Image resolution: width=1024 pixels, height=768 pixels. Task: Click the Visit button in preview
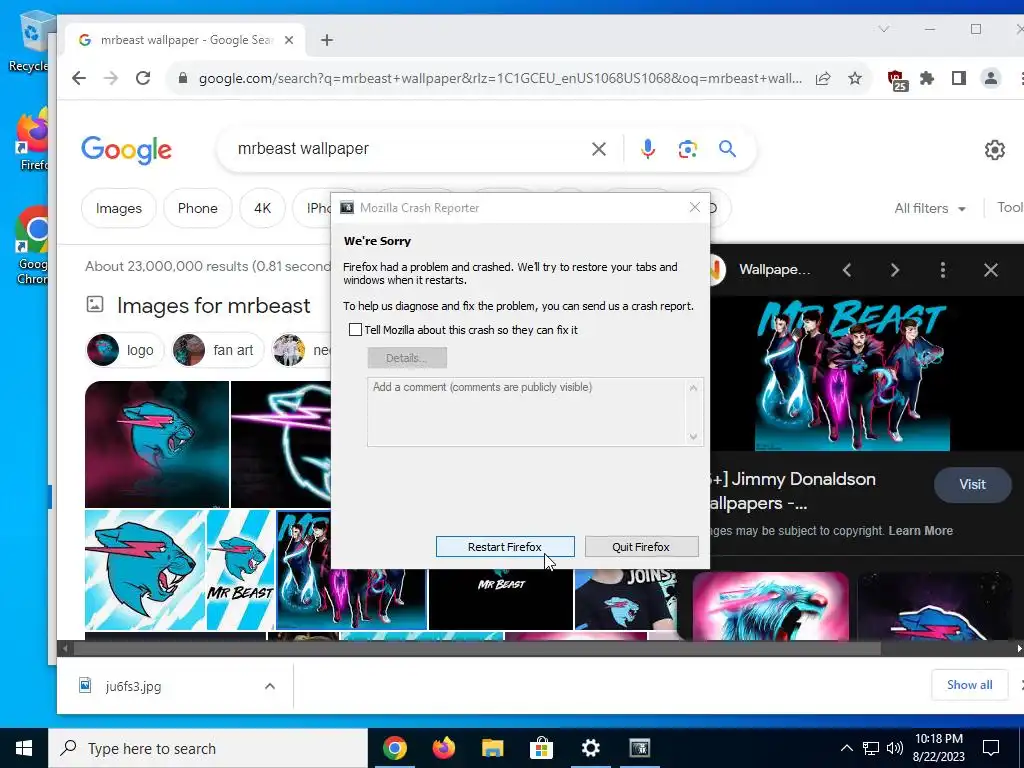coord(972,485)
